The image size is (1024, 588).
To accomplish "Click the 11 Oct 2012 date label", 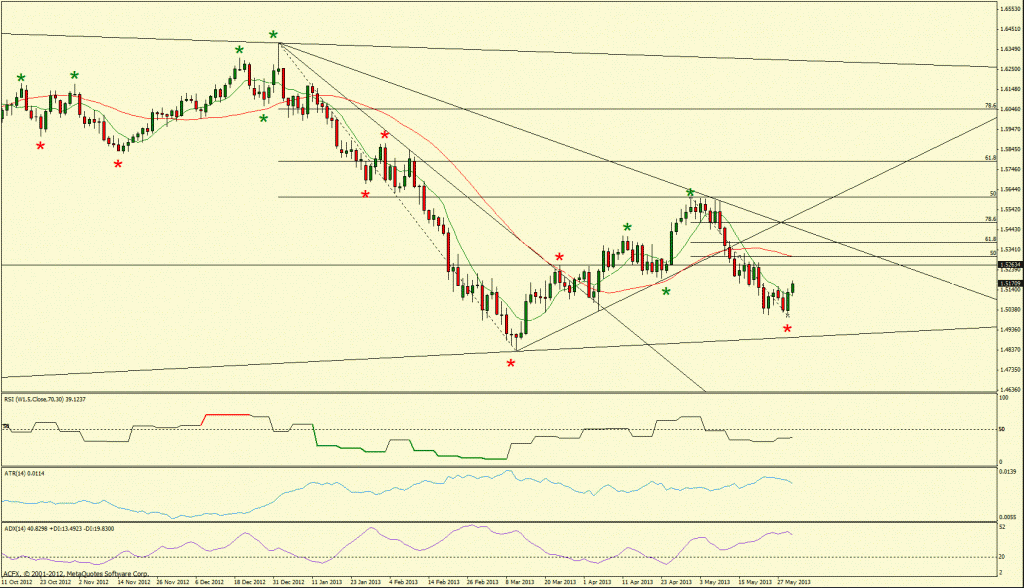I will point(19,580).
